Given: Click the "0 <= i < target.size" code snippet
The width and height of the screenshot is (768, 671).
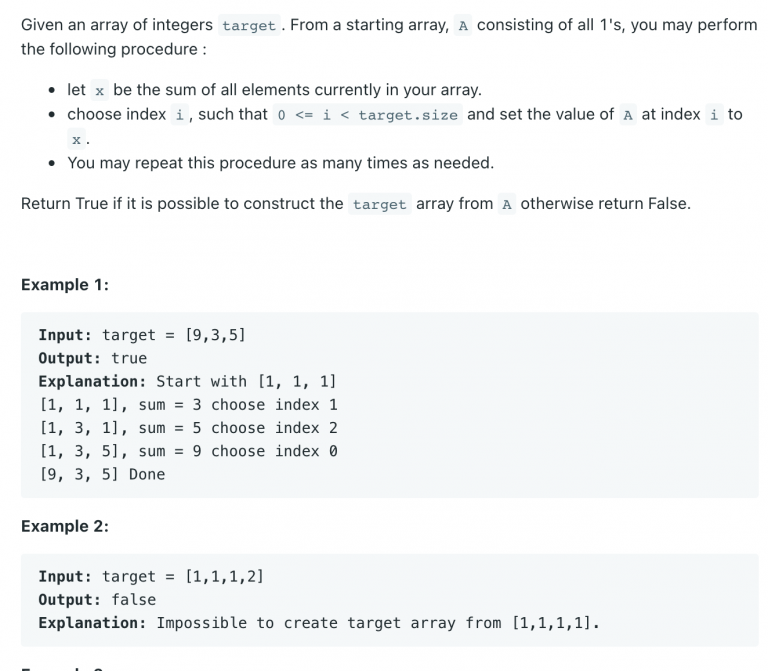Looking at the screenshot, I should pos(367,115).
